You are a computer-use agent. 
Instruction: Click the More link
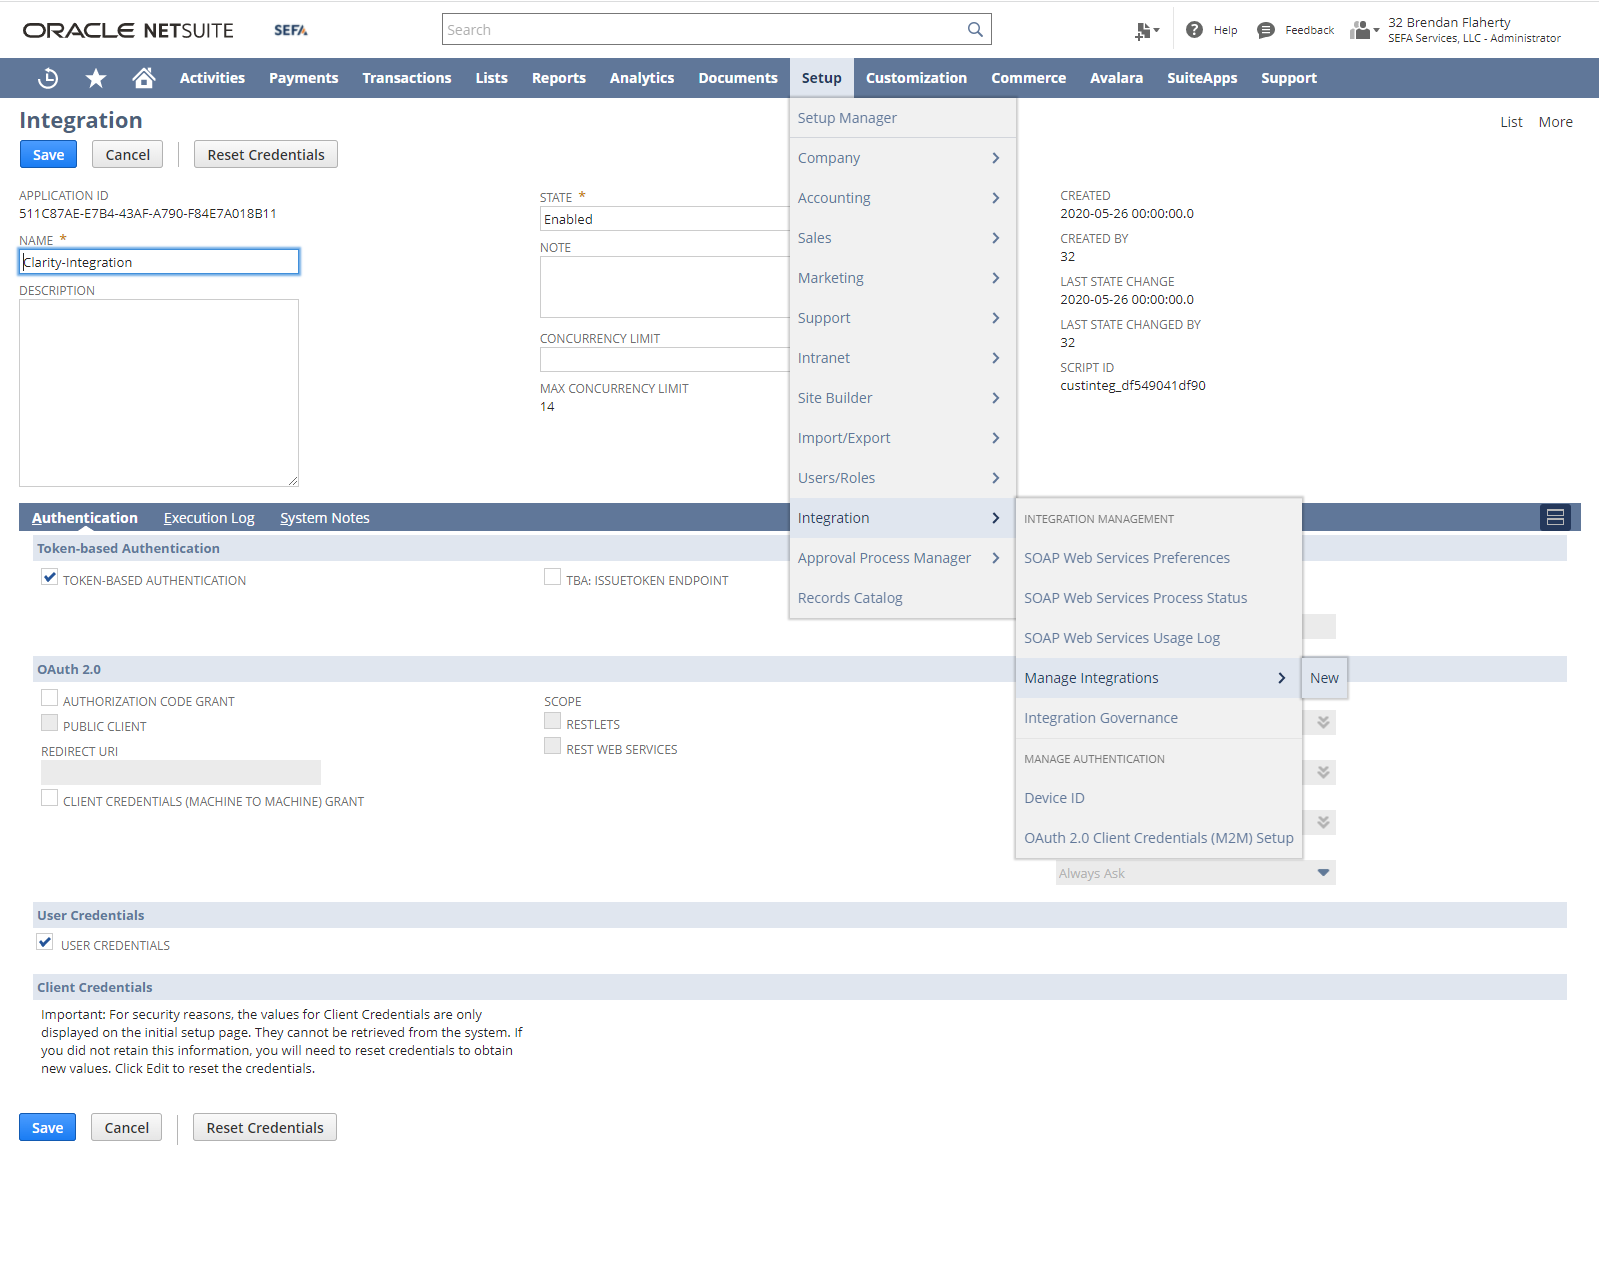(x=1555, y=122)
